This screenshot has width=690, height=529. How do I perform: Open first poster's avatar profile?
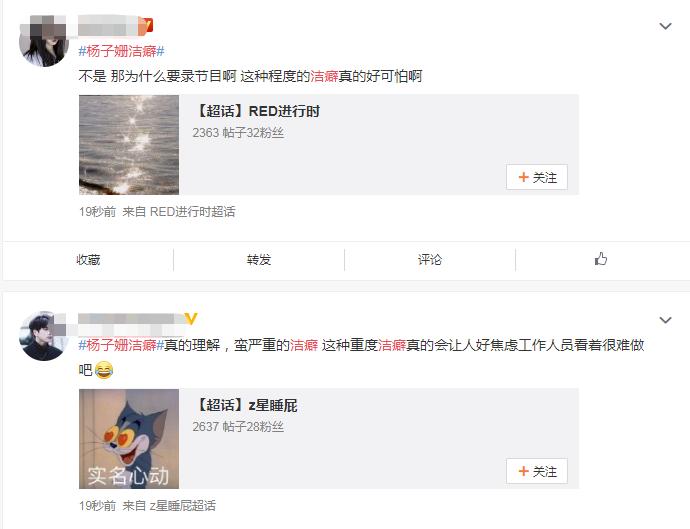pos(44,41)
